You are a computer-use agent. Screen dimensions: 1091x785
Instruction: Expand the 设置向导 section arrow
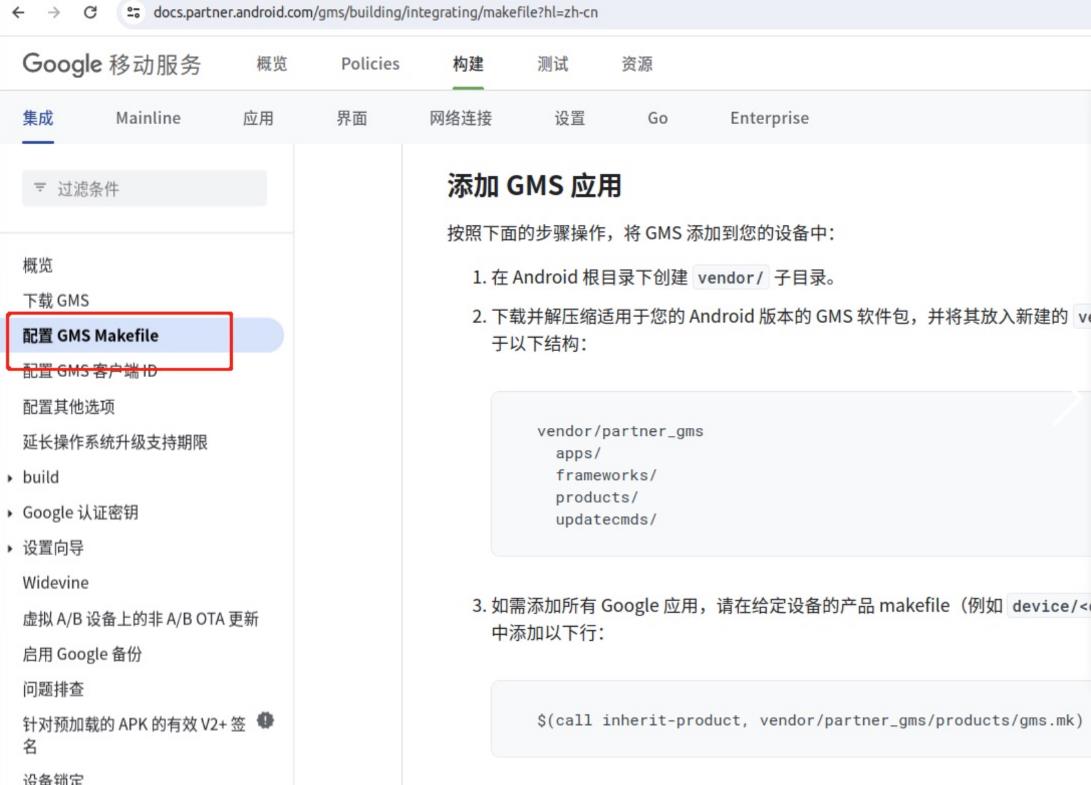[x=10, y=549]
